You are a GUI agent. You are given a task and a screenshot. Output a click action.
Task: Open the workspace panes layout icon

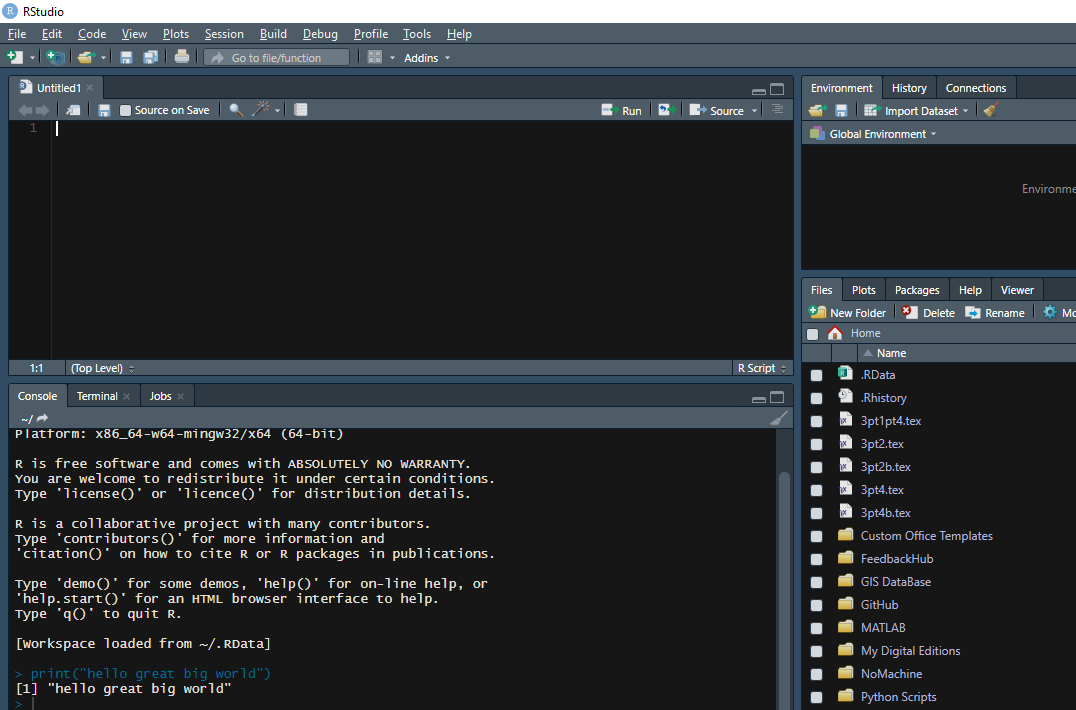(x=375, y=58)
